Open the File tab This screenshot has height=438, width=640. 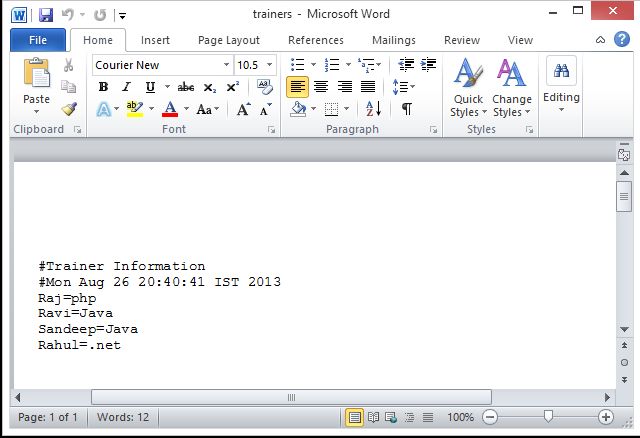point(38,40)
